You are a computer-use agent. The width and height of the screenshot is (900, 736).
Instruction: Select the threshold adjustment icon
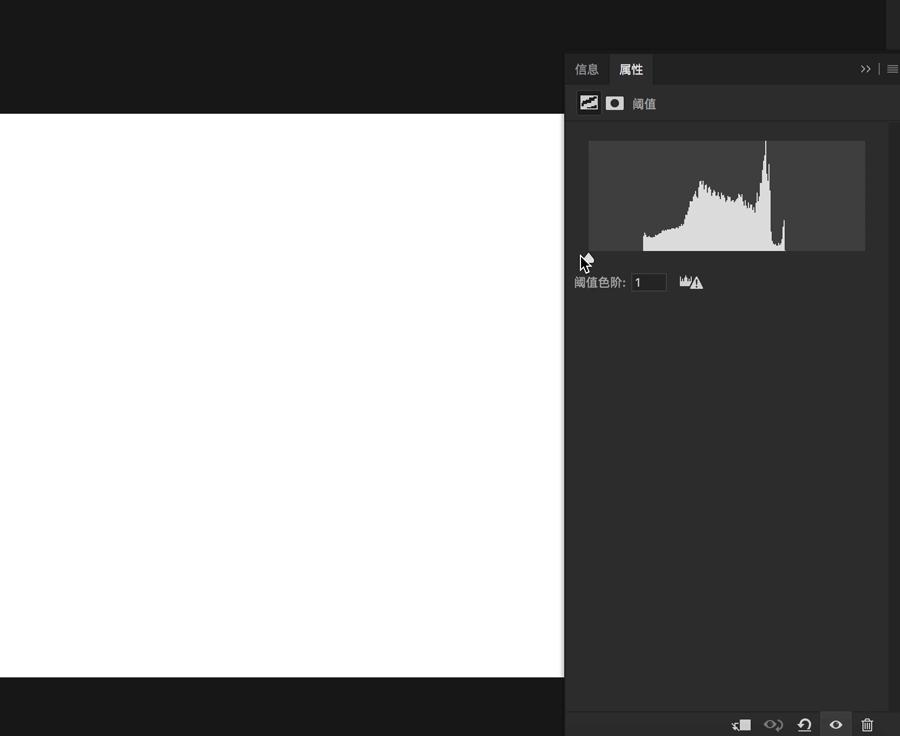(589, 103)
